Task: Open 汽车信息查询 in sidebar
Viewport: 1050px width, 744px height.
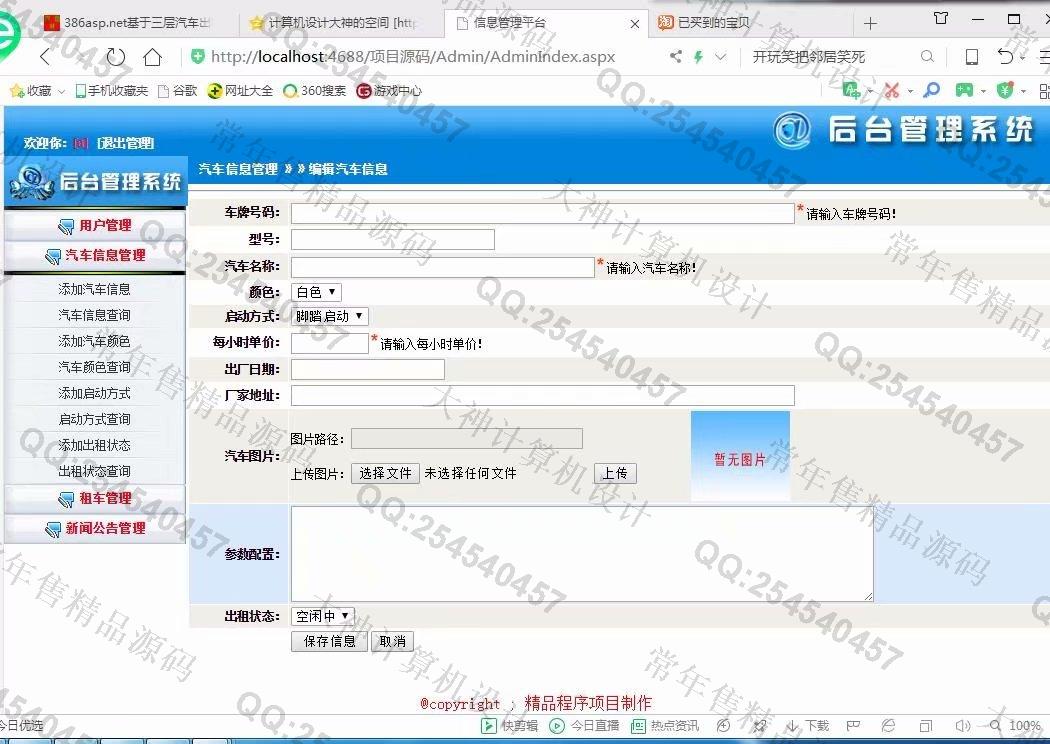Action: 94,315
